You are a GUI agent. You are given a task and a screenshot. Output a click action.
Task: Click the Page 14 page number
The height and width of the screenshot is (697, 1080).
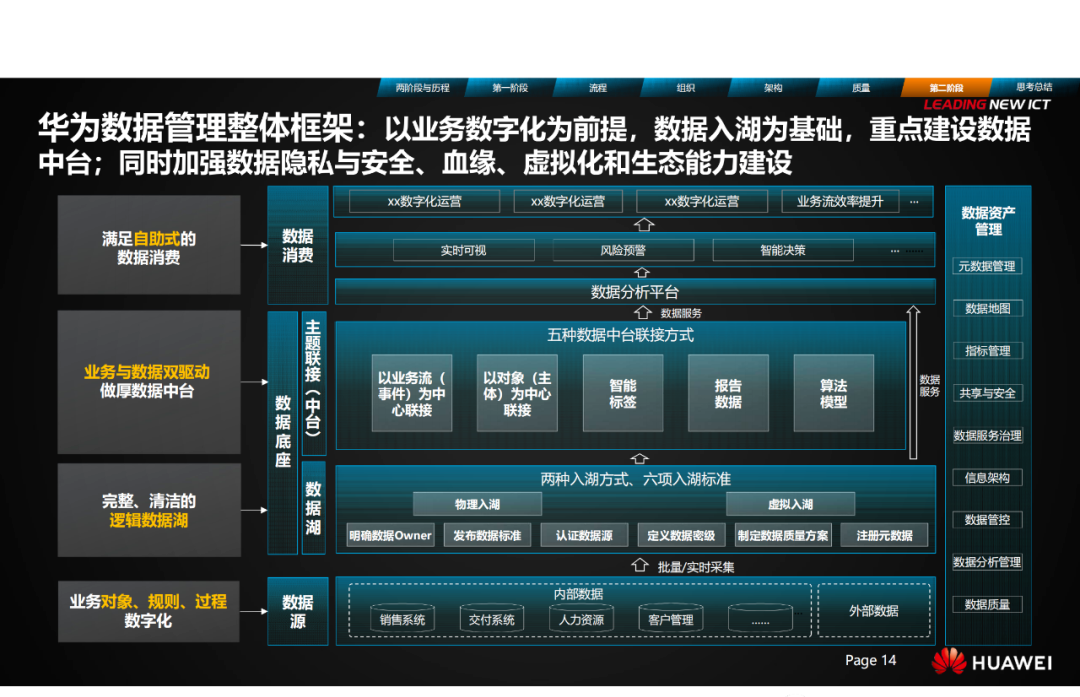pyautogui.click(x=870, y=660)
